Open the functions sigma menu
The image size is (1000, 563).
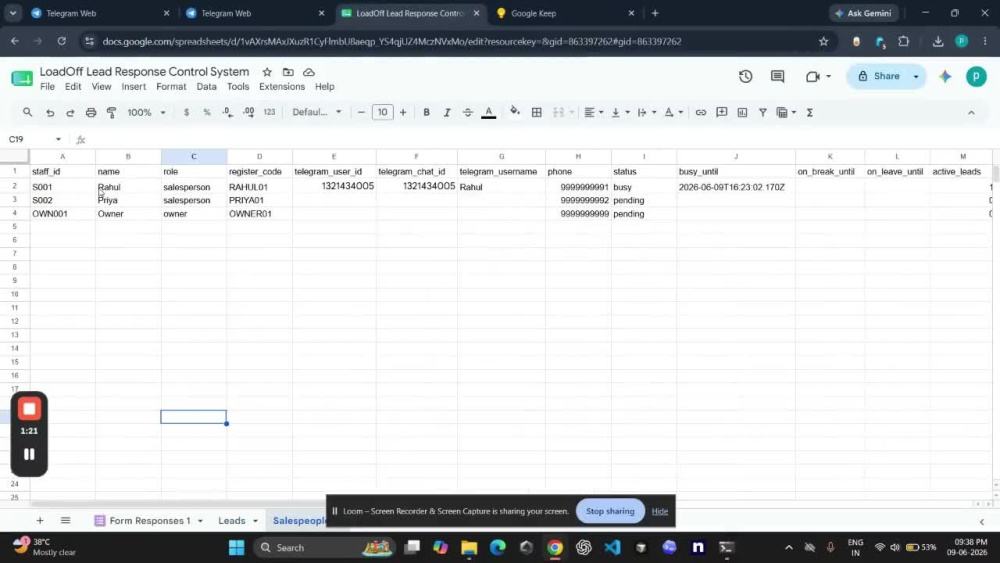pyautogui.click(x=810, y=112)
